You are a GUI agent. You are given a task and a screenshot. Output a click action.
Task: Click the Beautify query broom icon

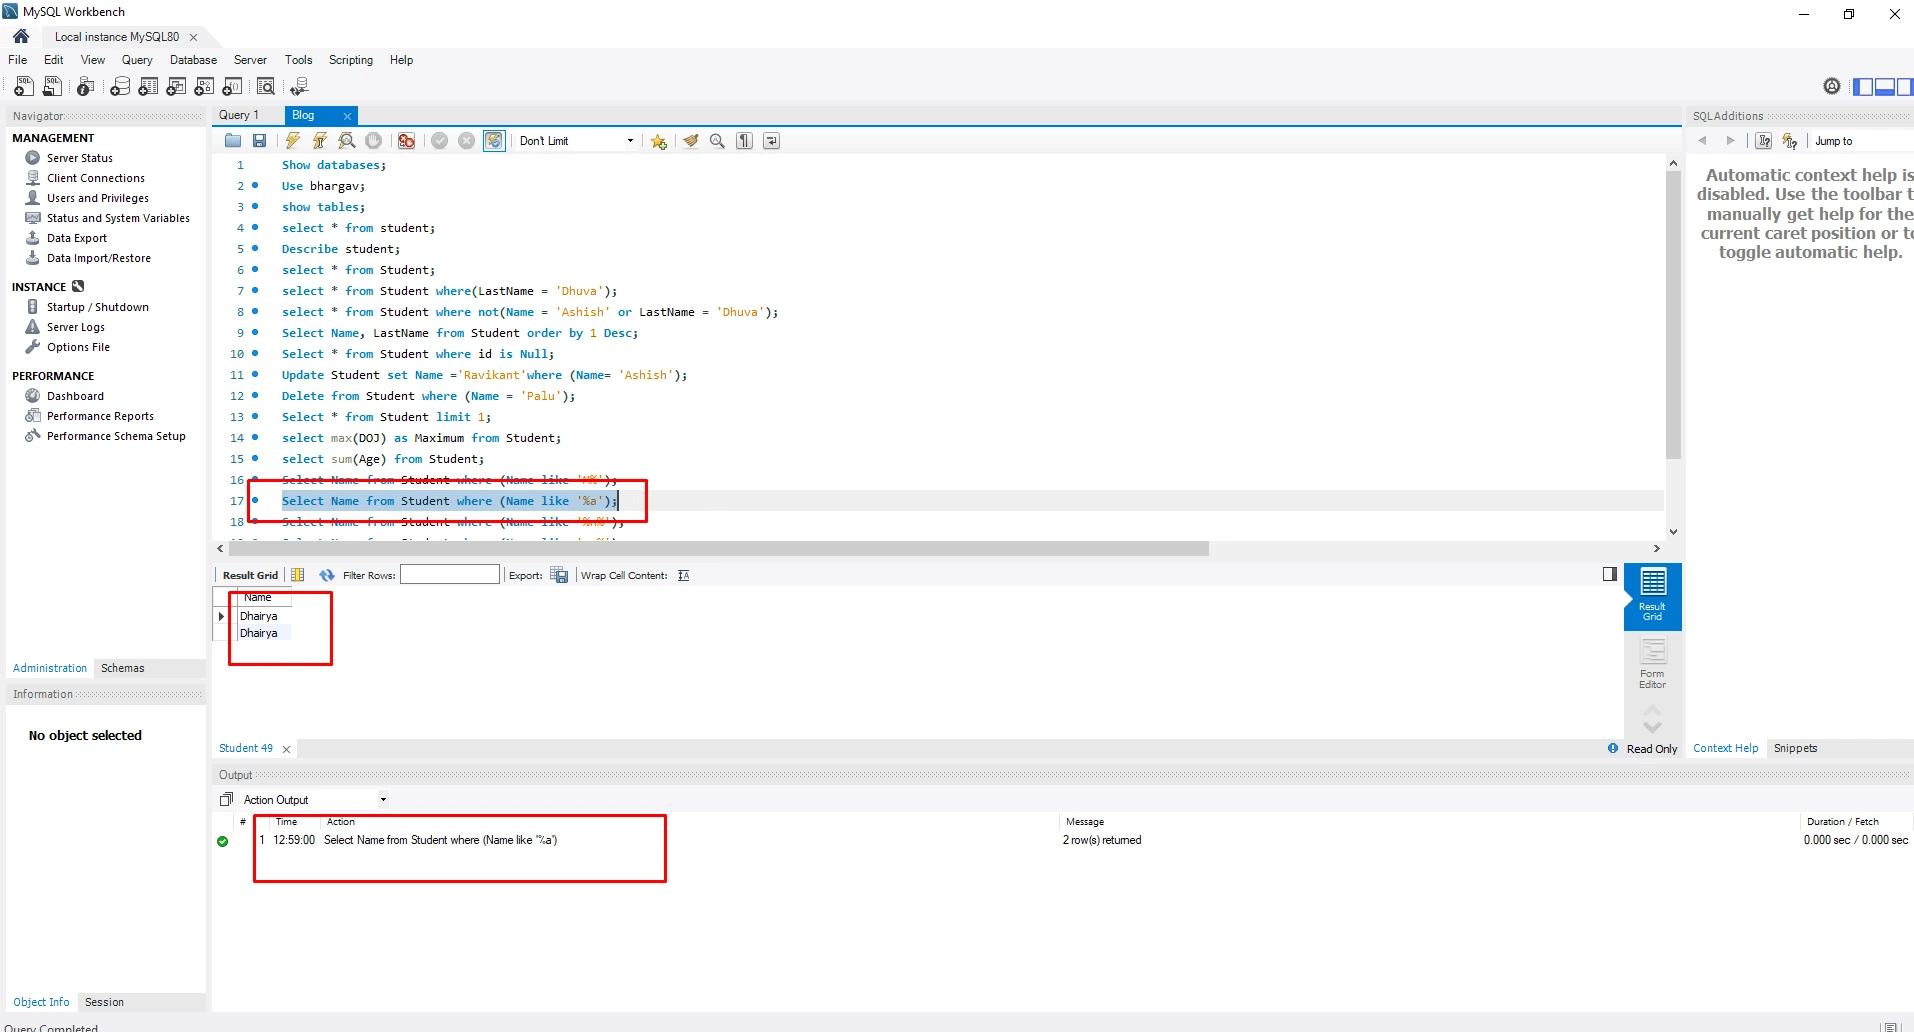(690, 141)
